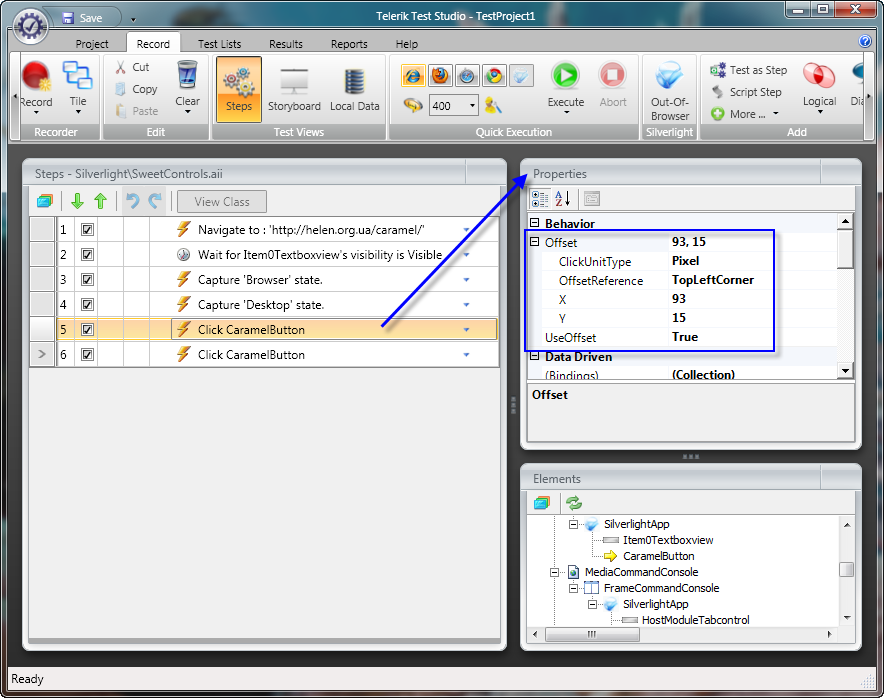884x698 pixels.
Task: Select Firefox browser for execution
Action: (440, 76)
